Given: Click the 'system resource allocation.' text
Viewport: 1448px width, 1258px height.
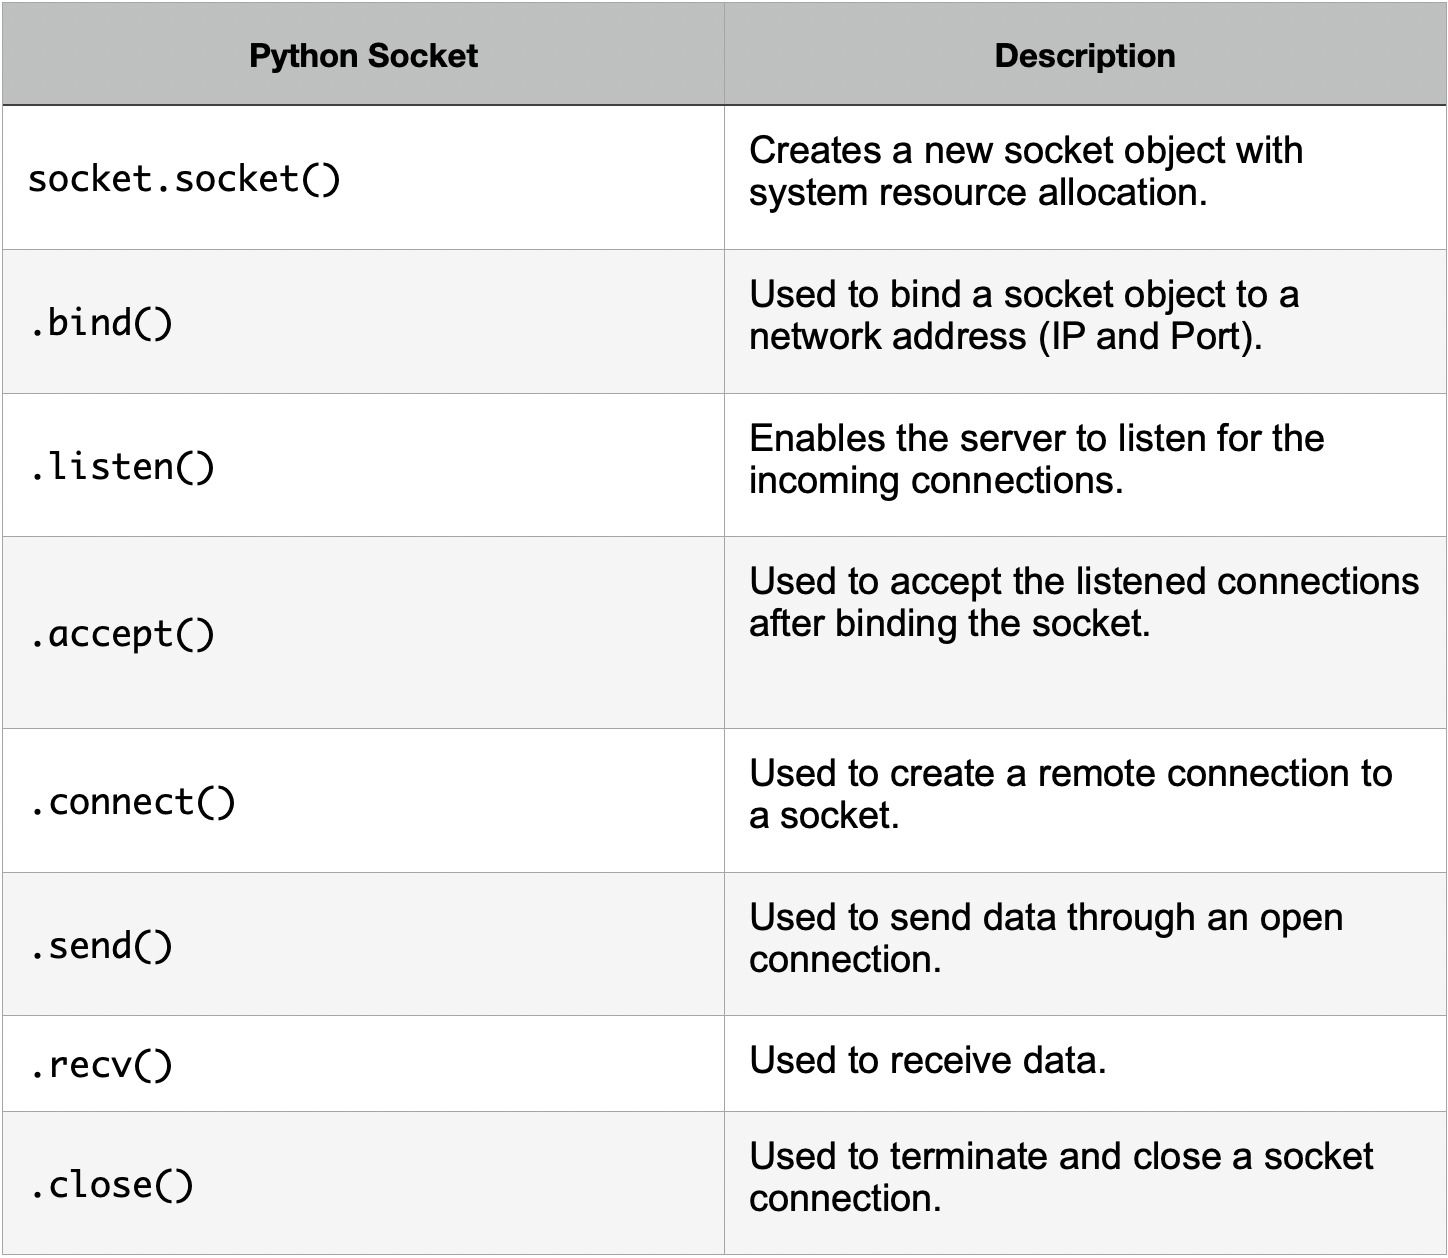Looking at the screenshot, I should point(977,193).
